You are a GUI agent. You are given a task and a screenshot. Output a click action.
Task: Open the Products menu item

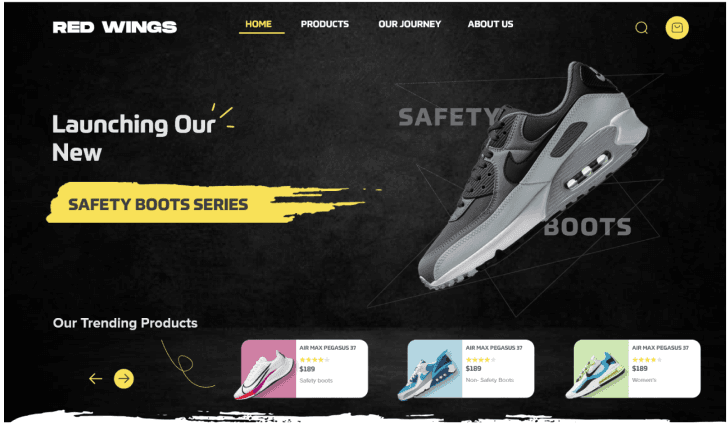[x=325, y=24]
